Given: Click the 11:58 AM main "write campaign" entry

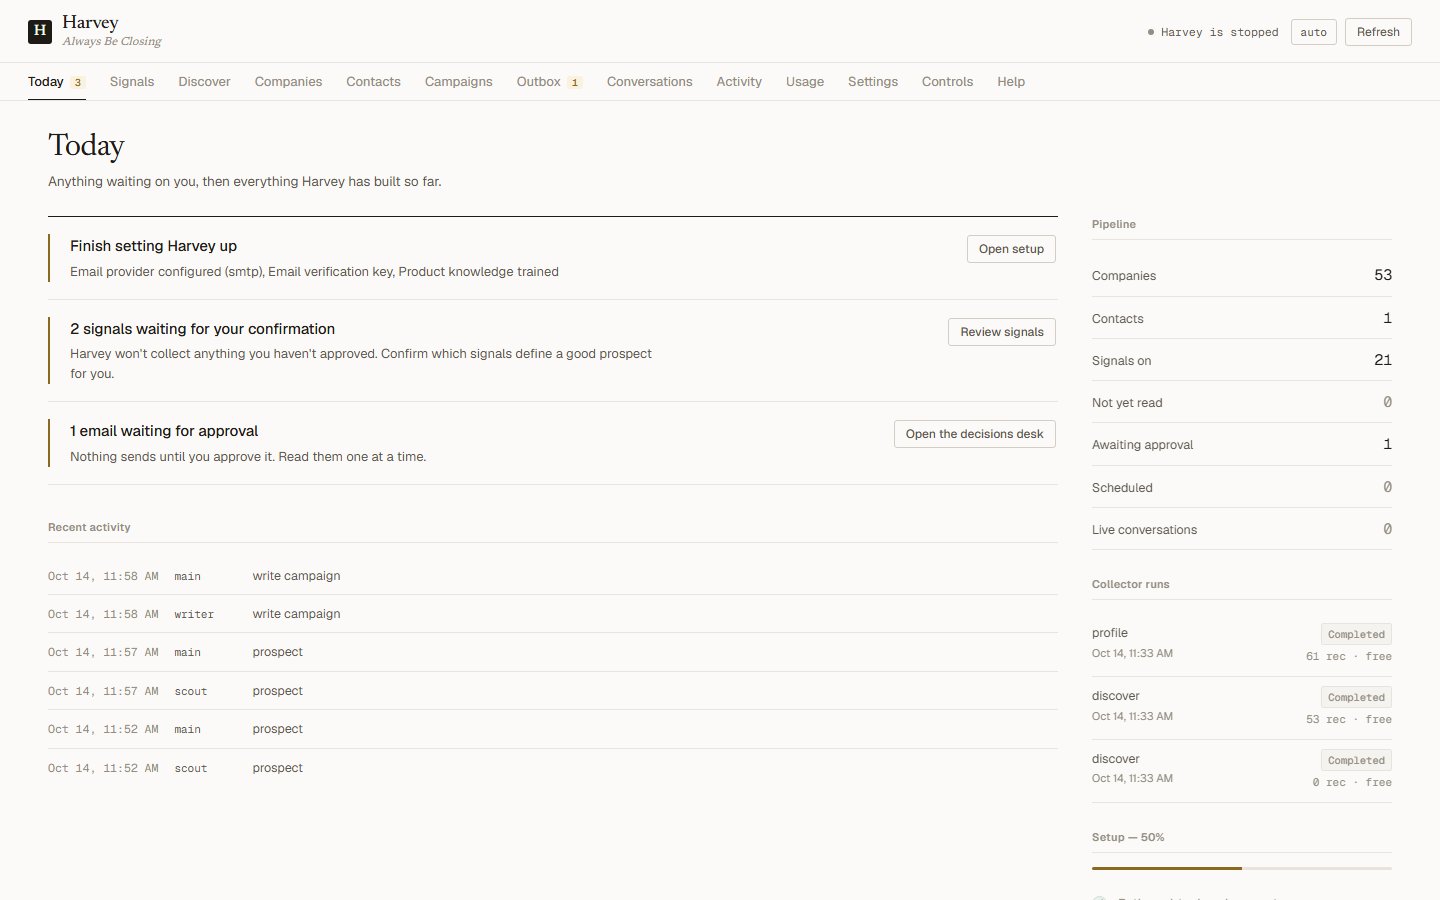Looking at the screenshot, I should pyautogui.click(x=553, y=576).
